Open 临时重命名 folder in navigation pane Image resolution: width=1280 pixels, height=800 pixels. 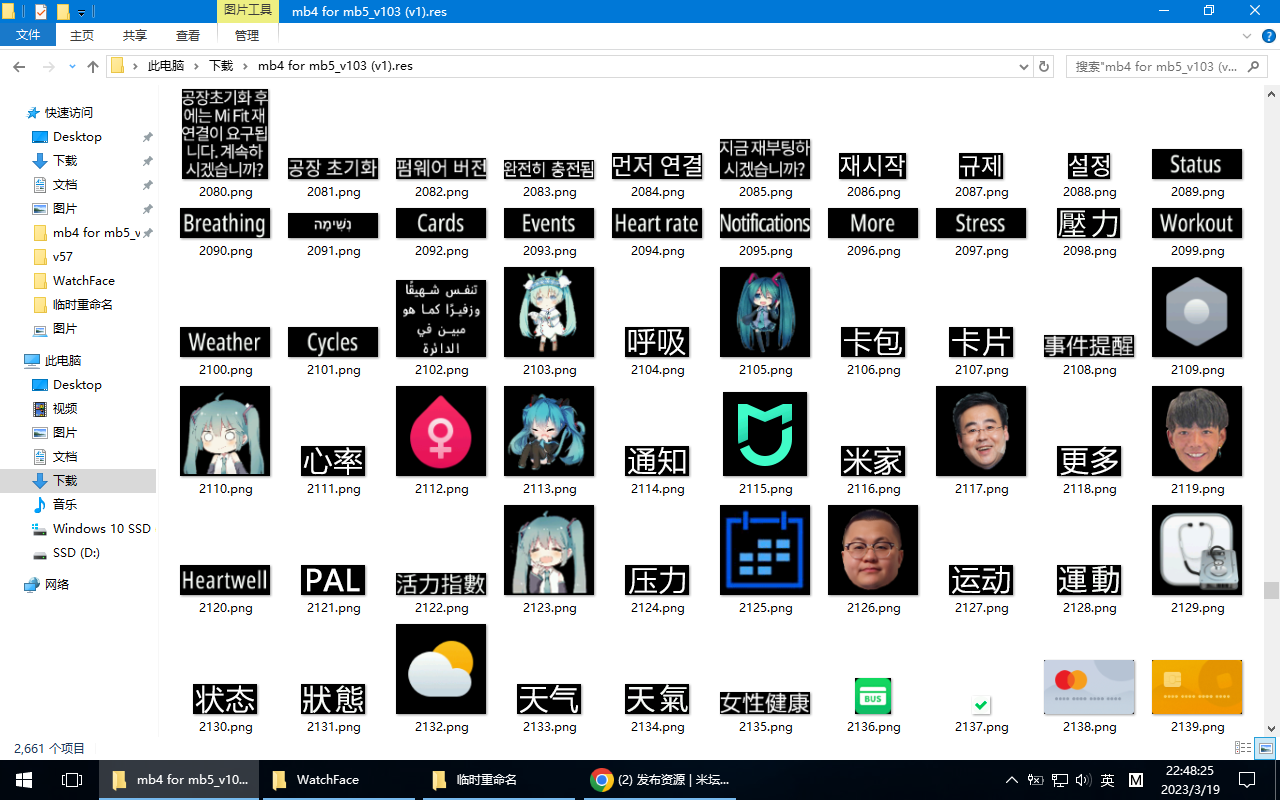pyautogui.click(x=83, y=305)
